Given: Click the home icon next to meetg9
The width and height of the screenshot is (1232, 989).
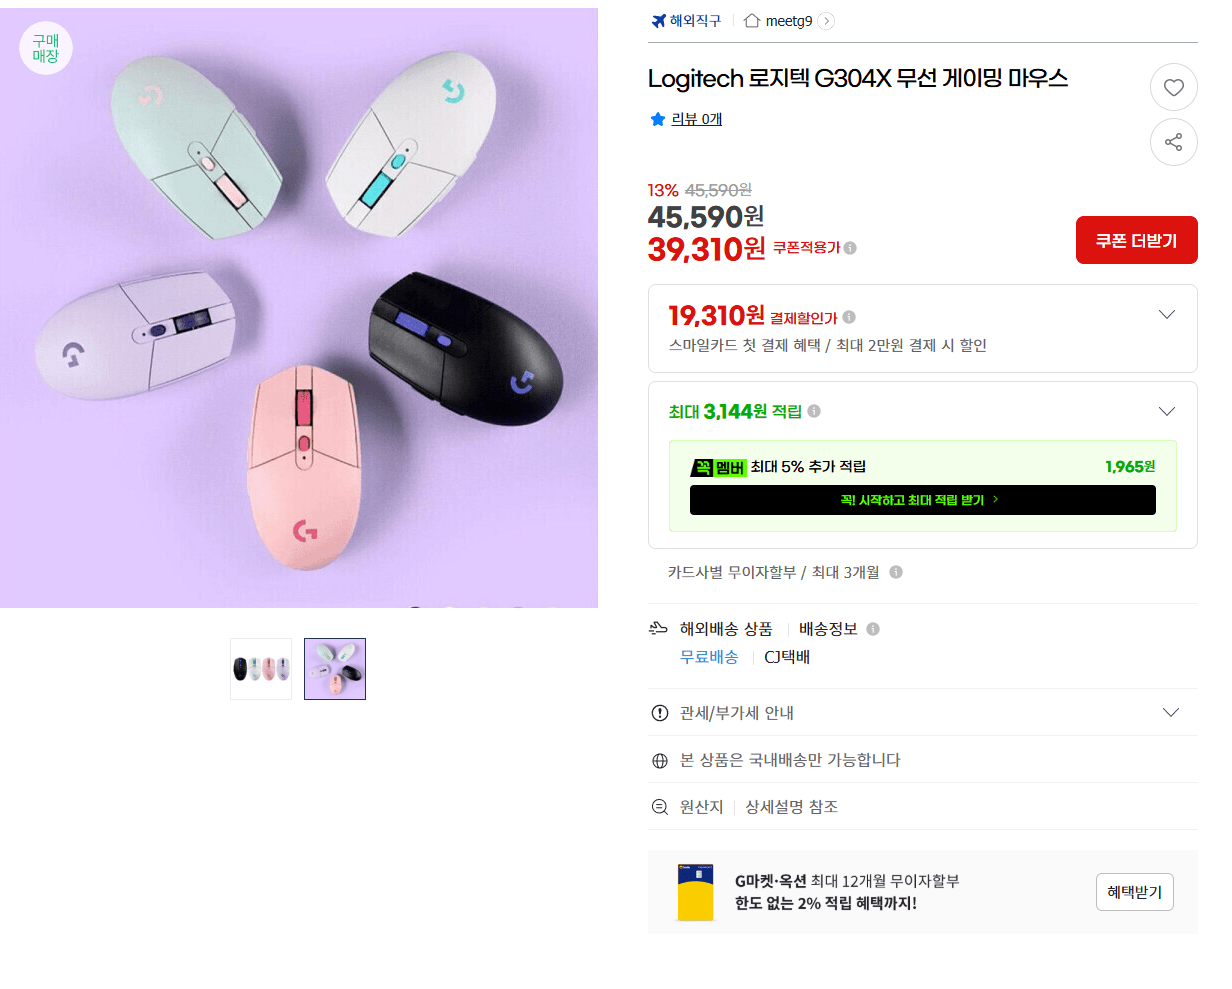Looking at the screenshot, I should (x=750, y=20).
